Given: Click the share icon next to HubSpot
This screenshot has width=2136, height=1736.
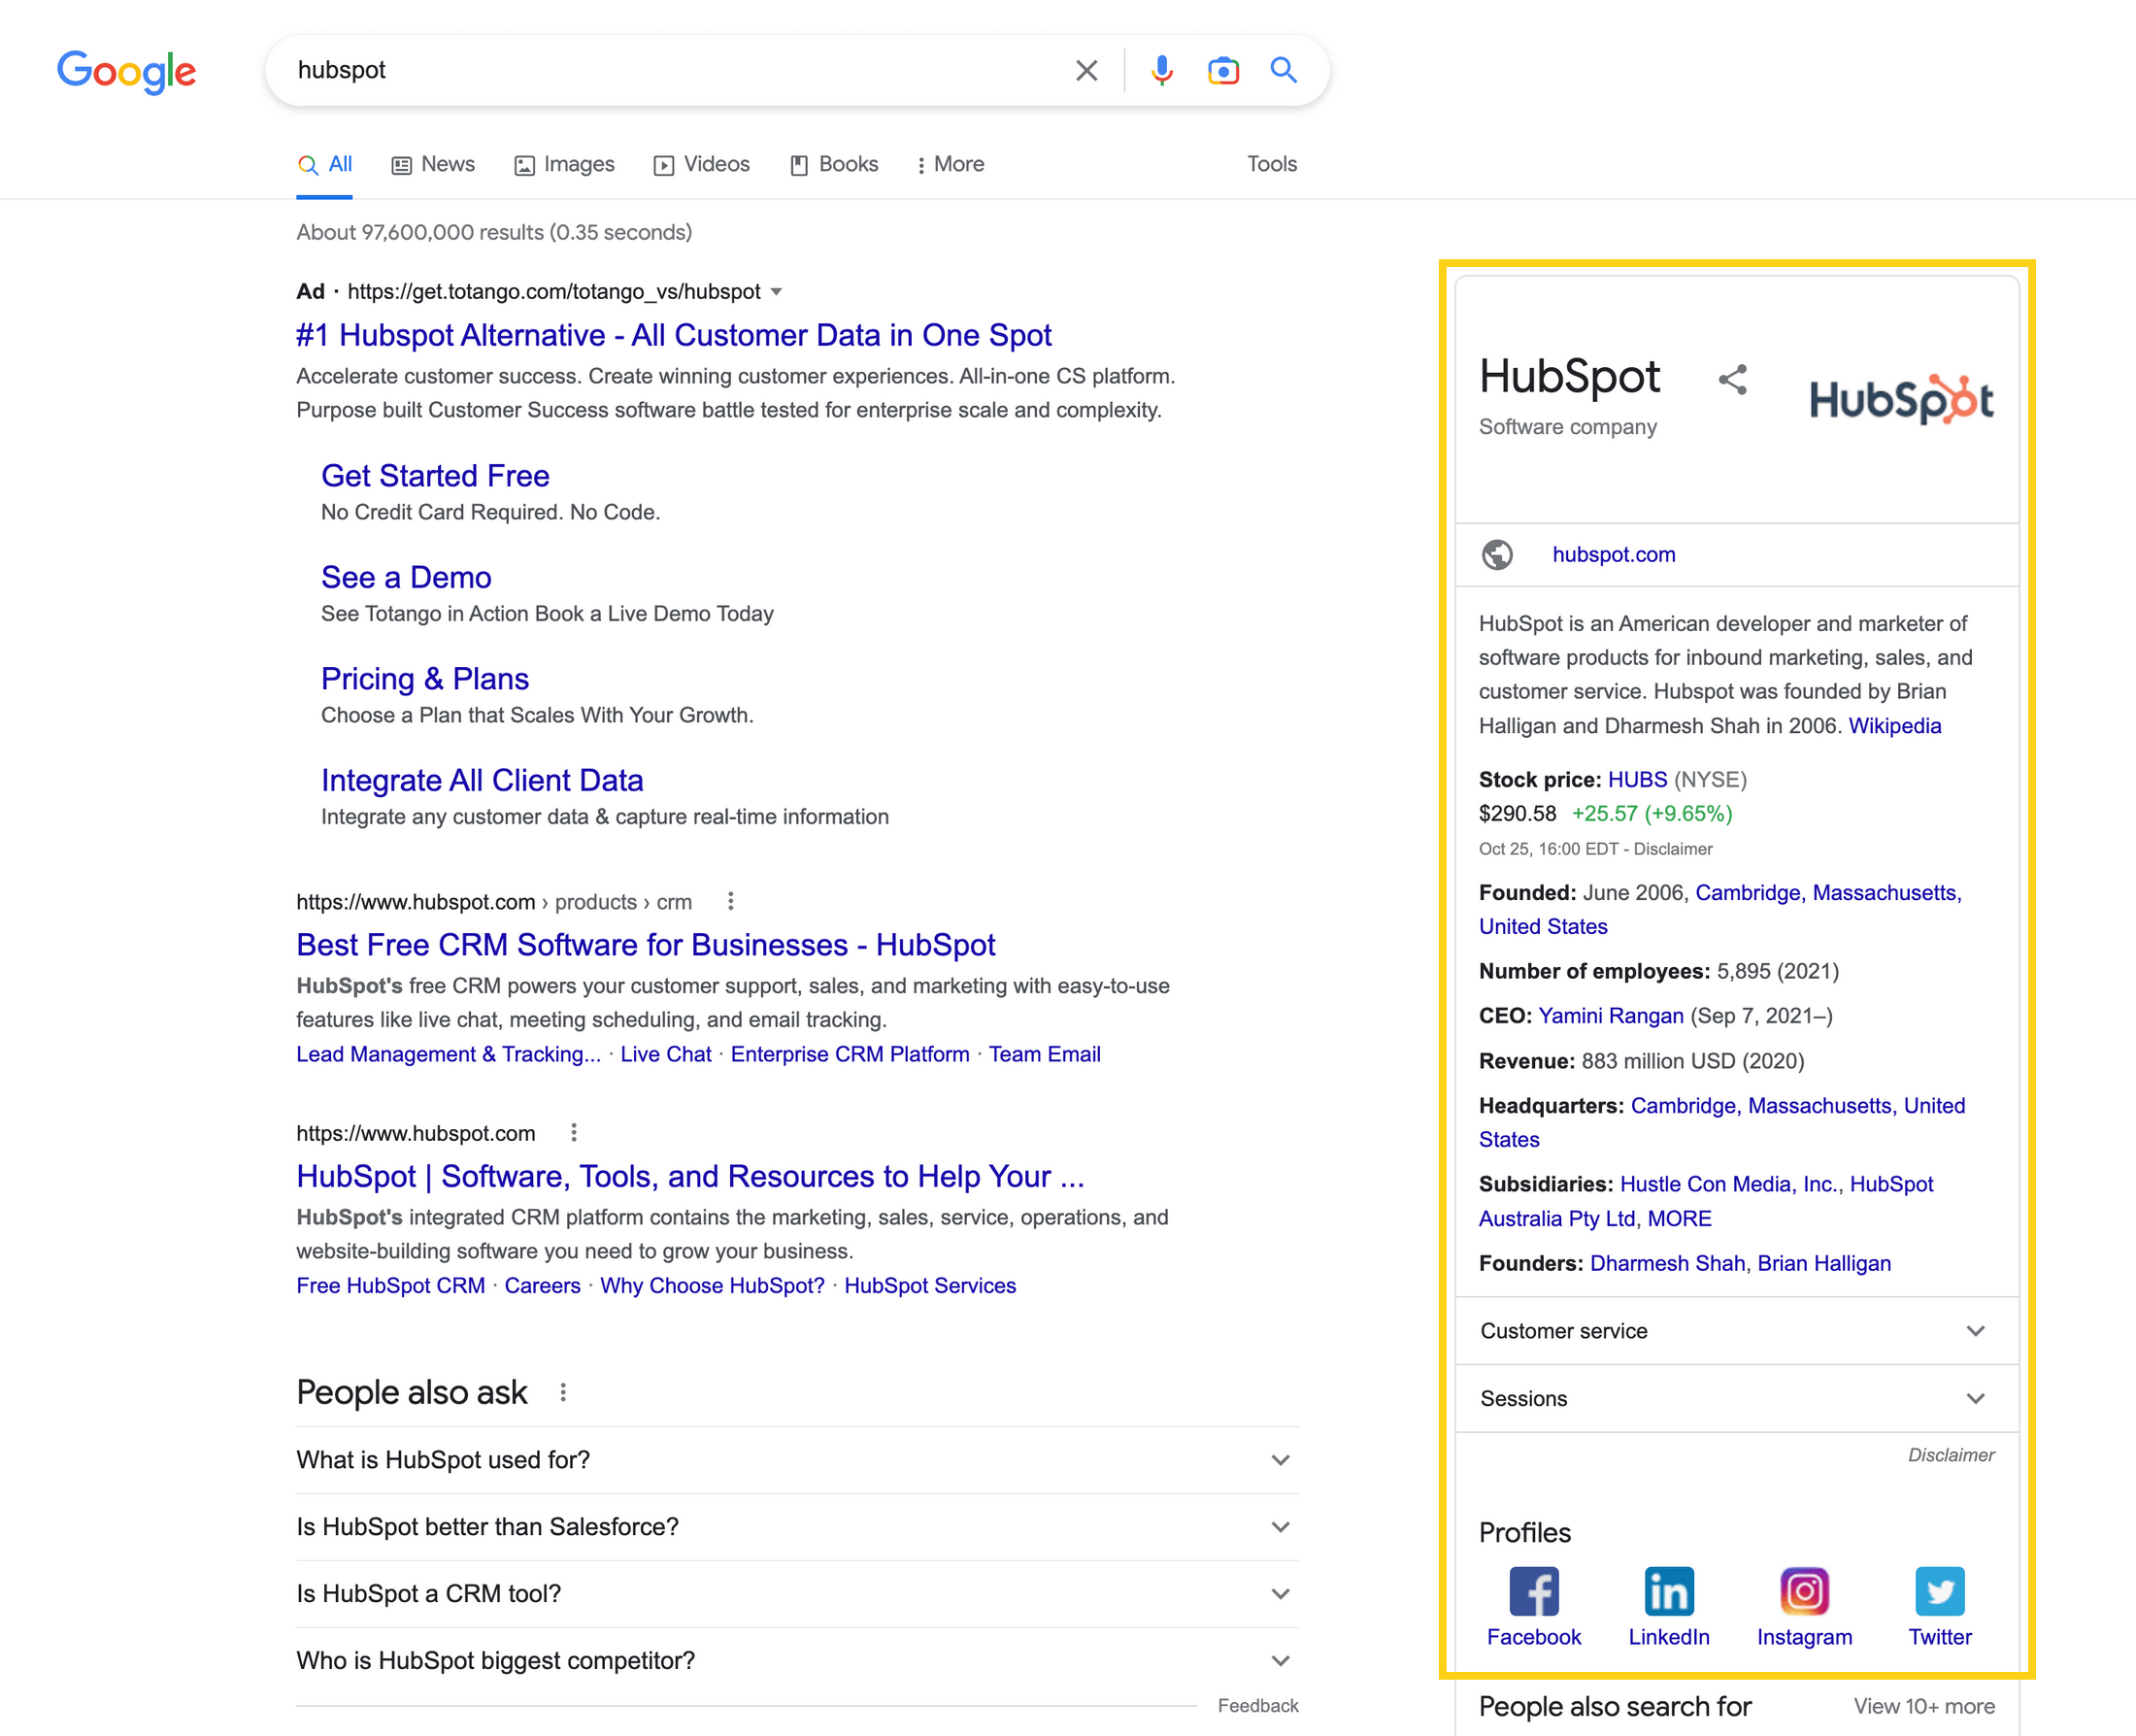Looking at the screenshot, I should (x=1732, y=380).
